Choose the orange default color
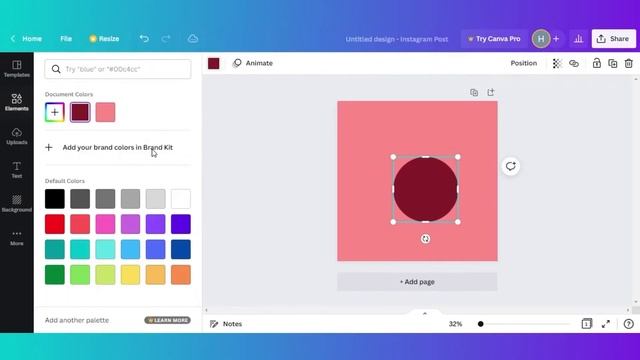 click(181, 275)
